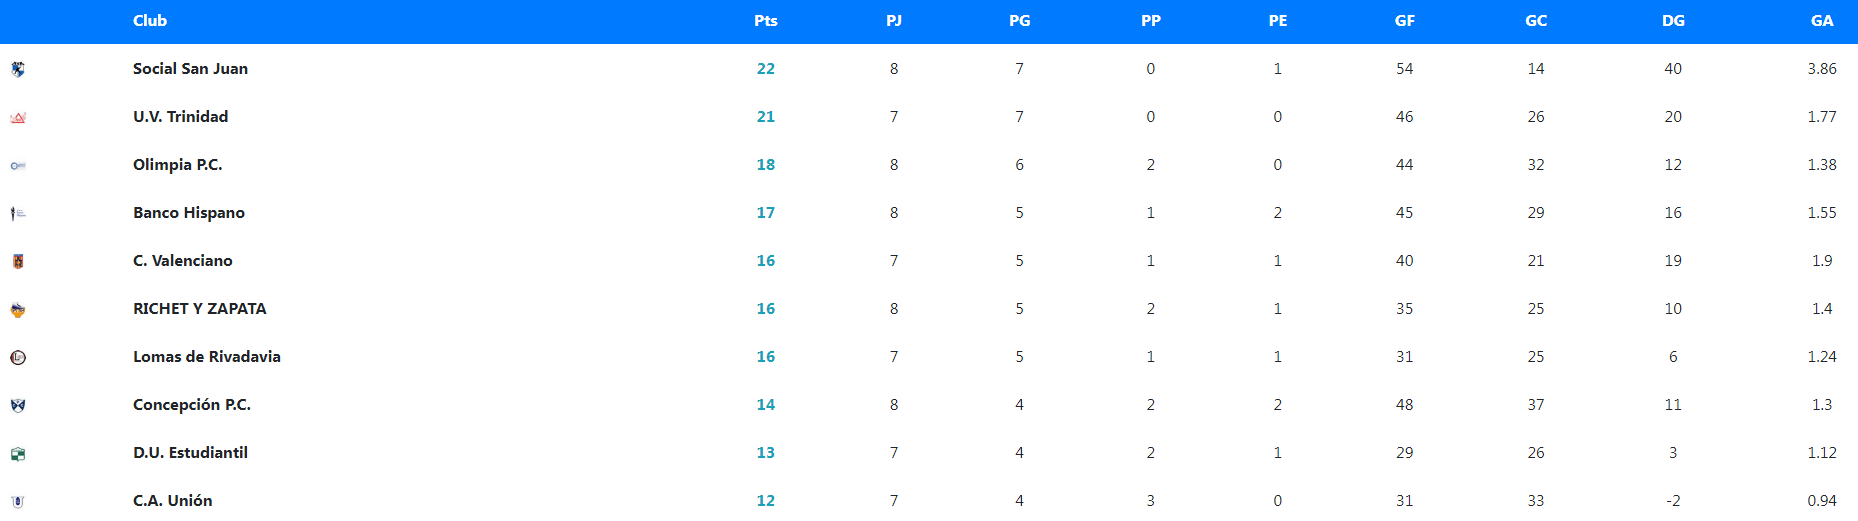
Task: Click the D.U. Estudiantil club crest
Action: coord(18,453)
